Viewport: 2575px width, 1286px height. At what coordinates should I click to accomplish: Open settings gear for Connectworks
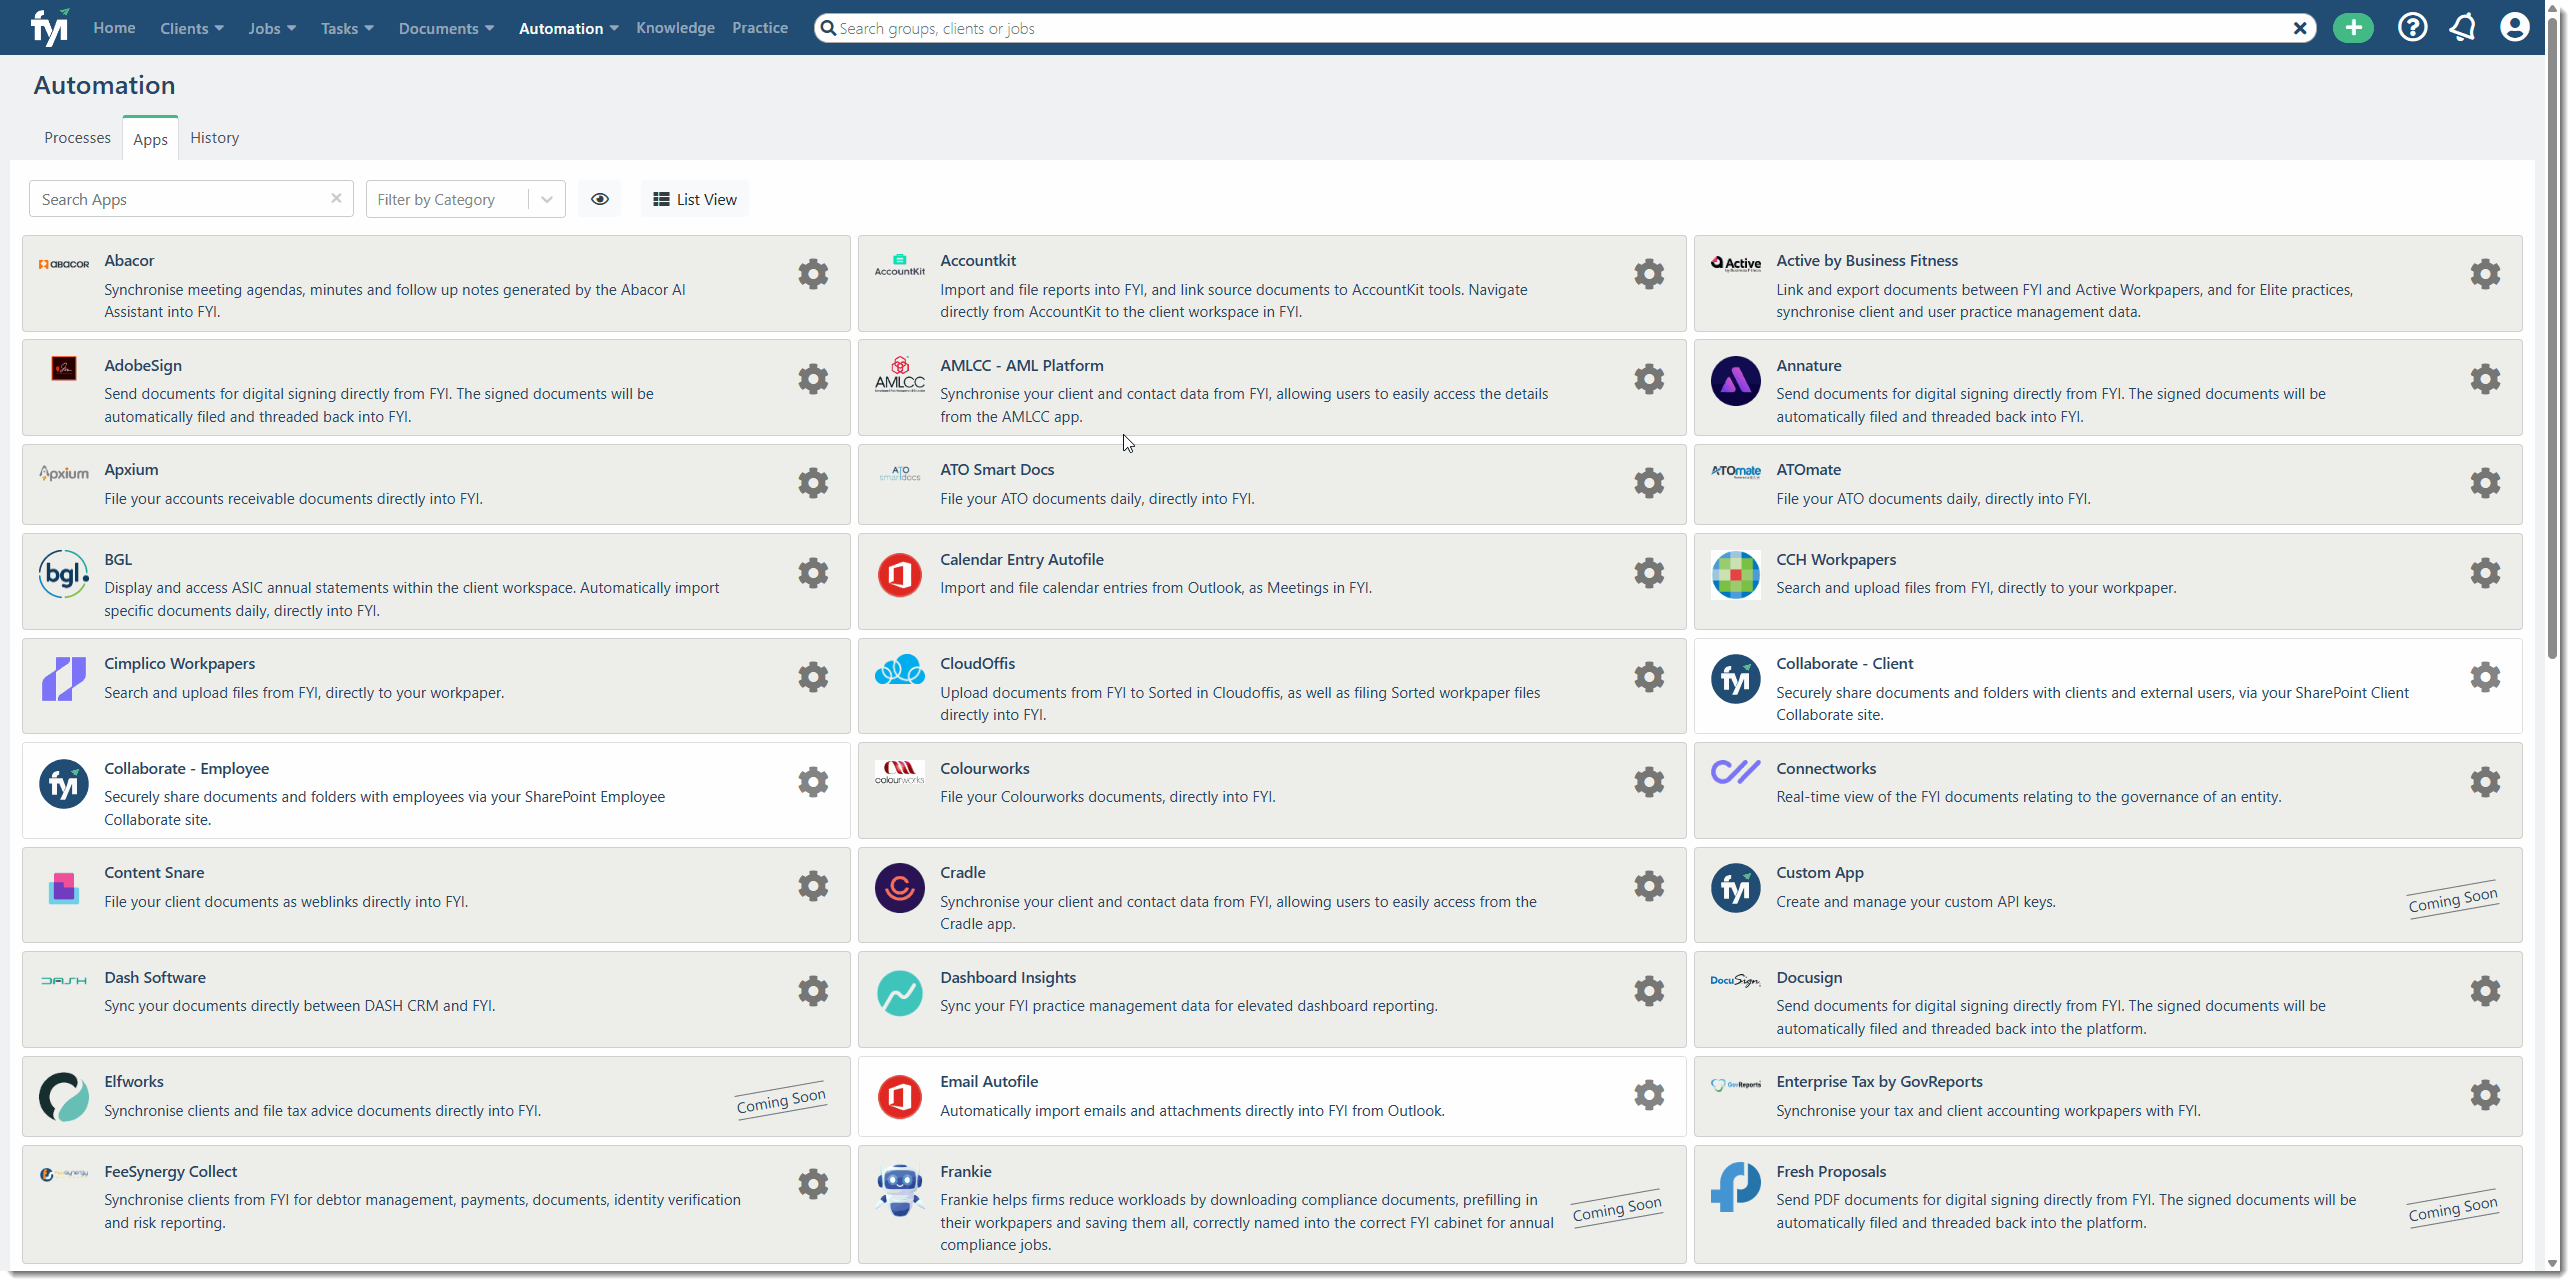[x=2485, y=782]
